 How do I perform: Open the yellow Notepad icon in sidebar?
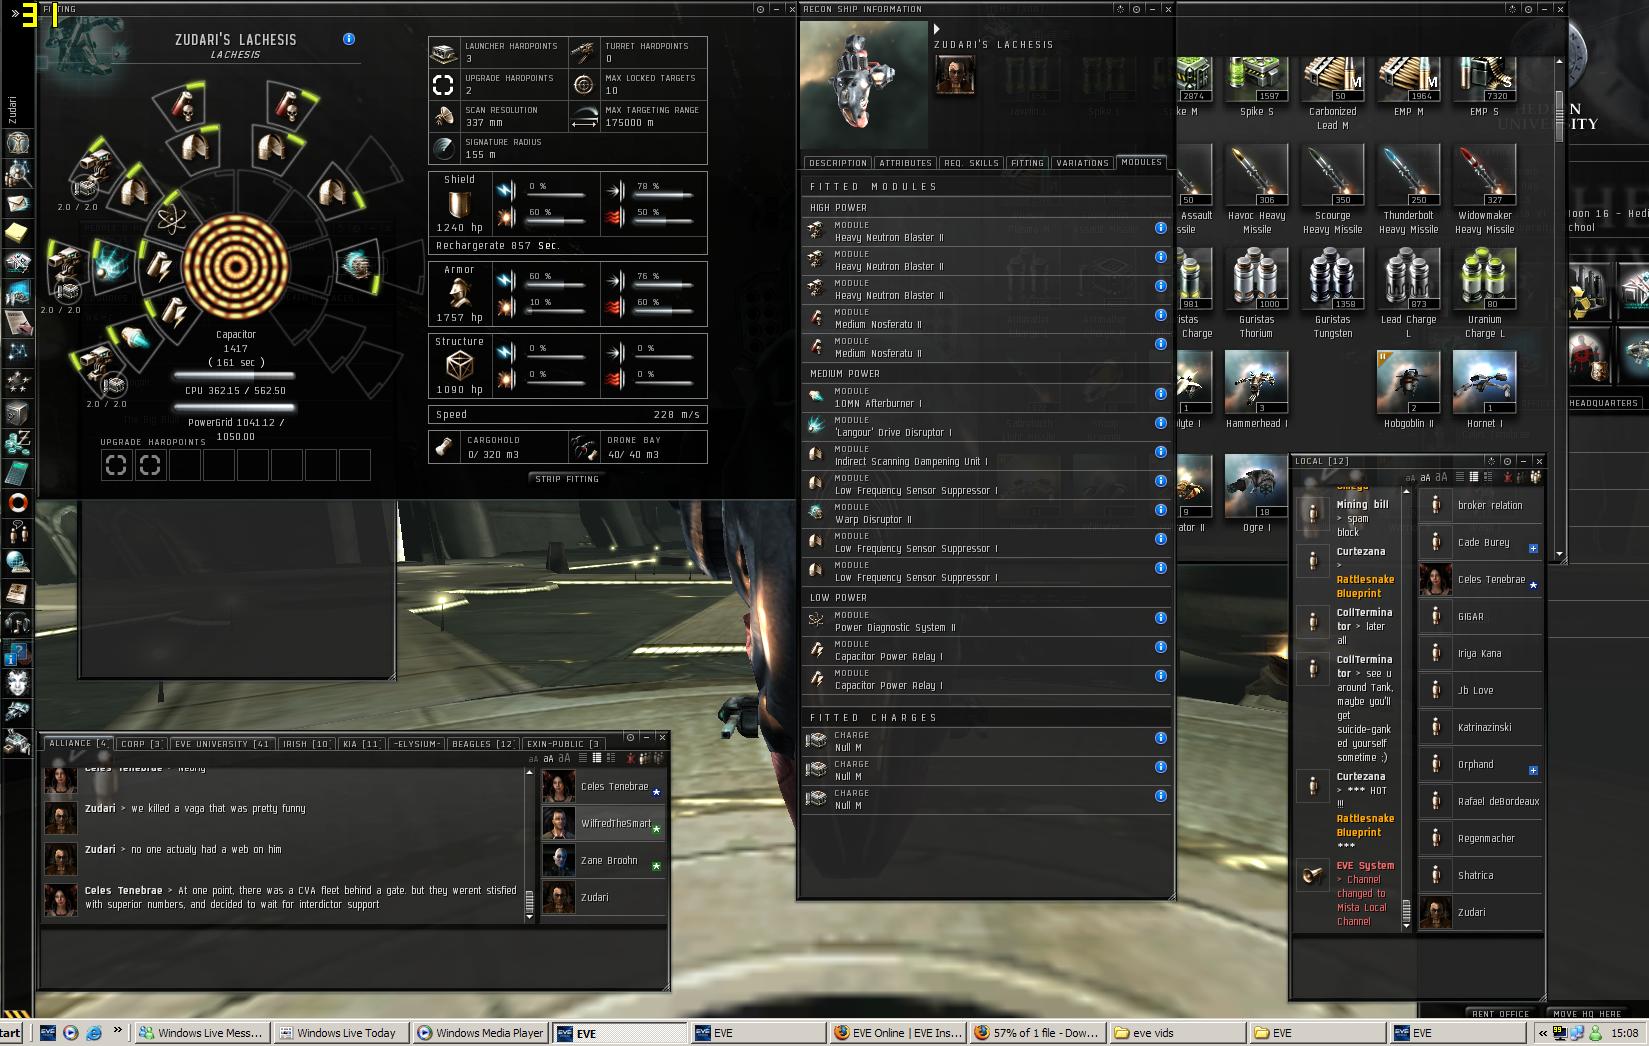pos(17,232)
